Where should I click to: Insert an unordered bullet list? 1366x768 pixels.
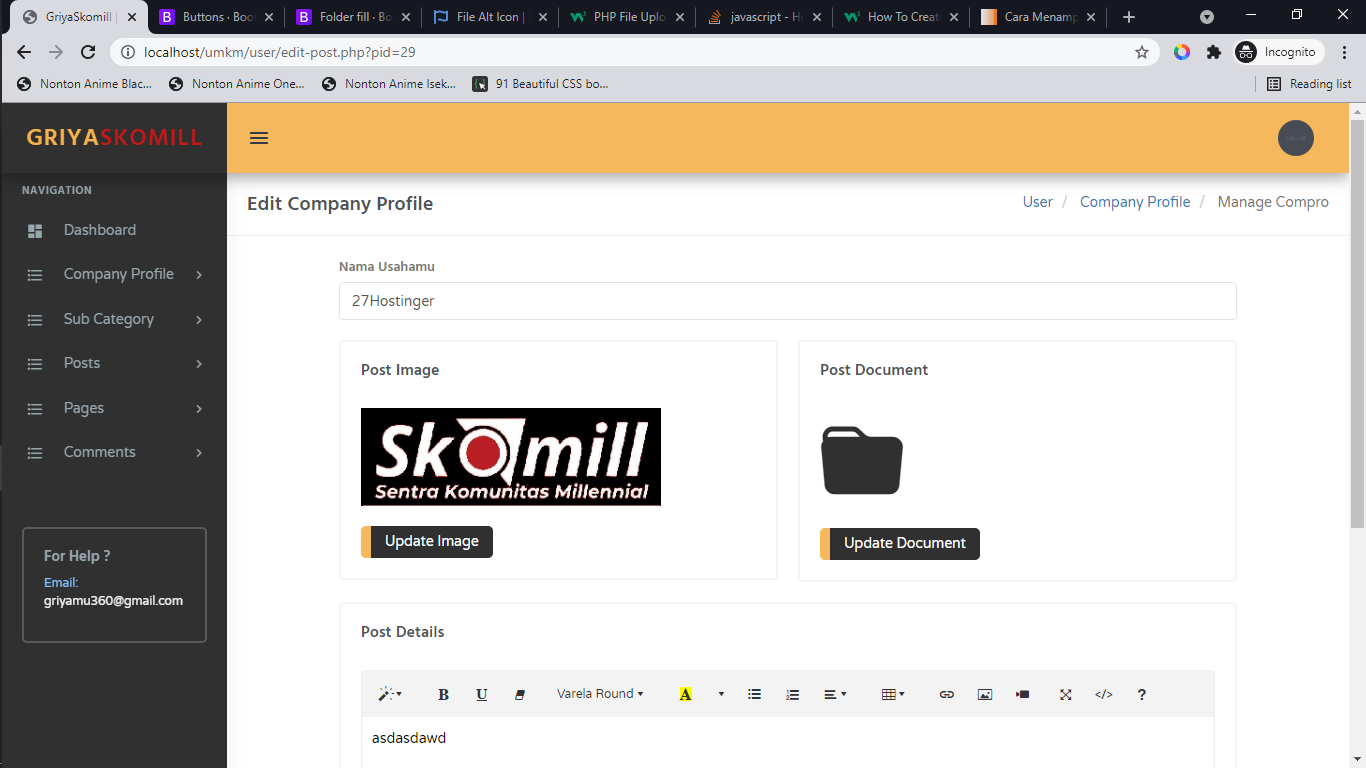pyautogui.click(x=755, y=694)
